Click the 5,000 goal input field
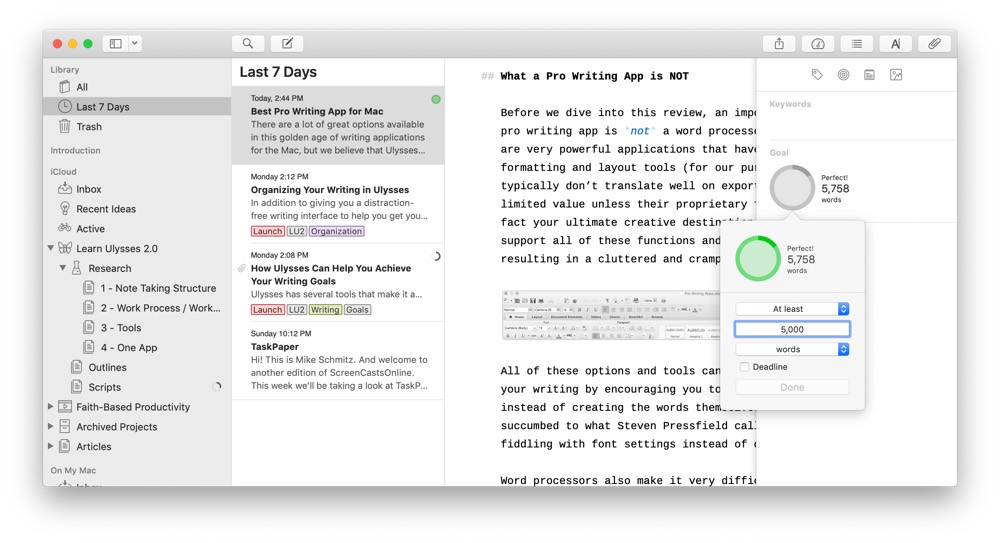 tap(792, 329)
